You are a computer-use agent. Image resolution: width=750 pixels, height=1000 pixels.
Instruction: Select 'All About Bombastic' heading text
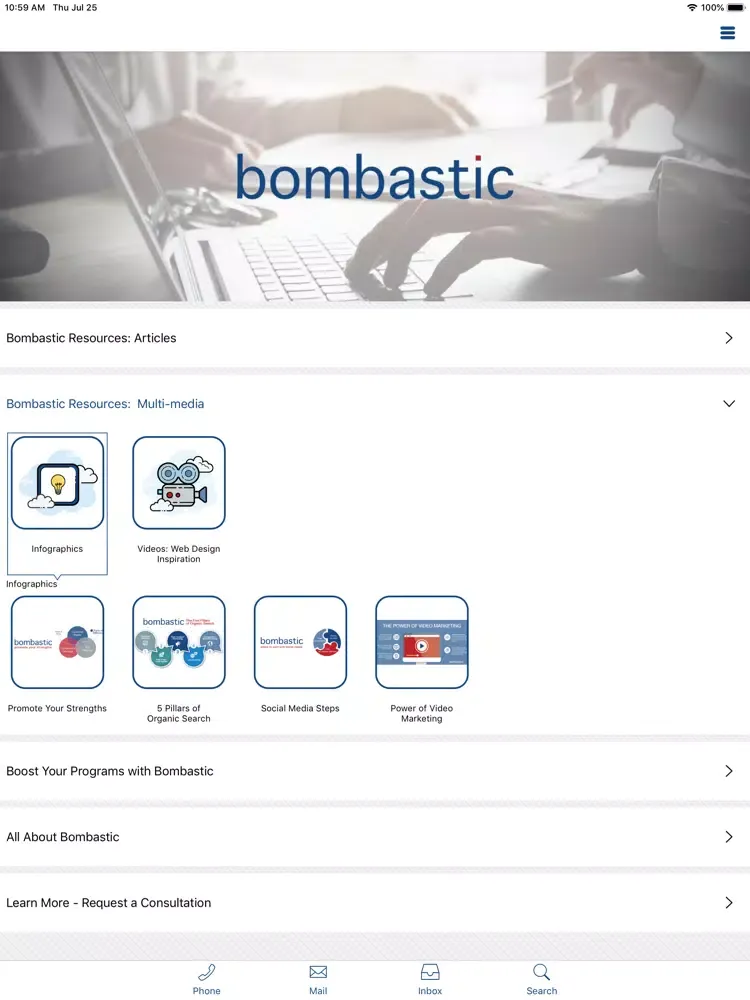click(x=62, y=837)
